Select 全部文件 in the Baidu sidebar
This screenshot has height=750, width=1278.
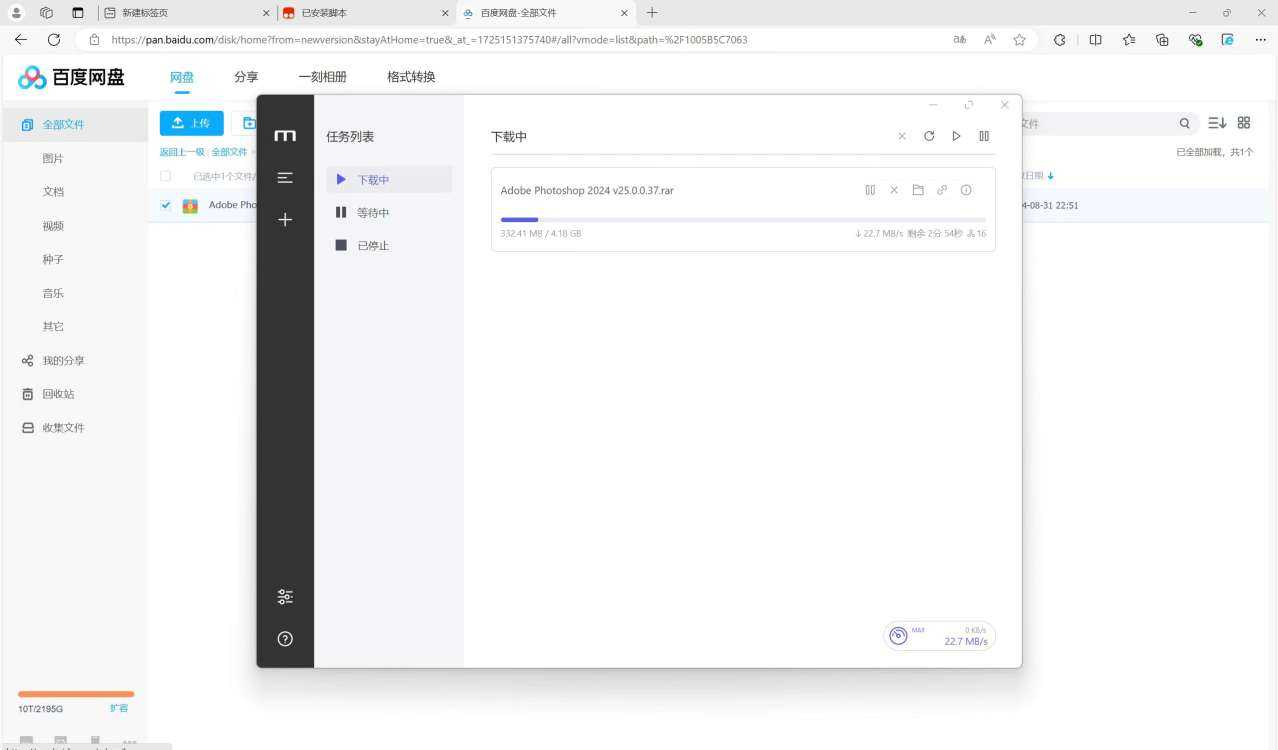coord(74,125)
